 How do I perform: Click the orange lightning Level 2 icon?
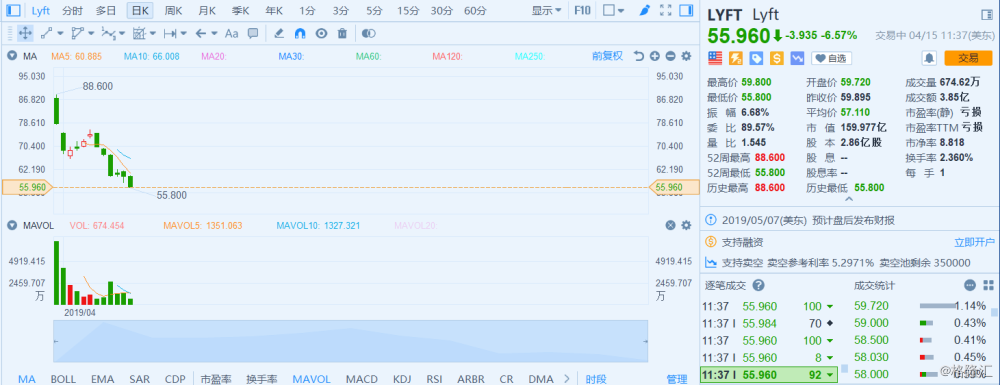click(x=736, y=58)
